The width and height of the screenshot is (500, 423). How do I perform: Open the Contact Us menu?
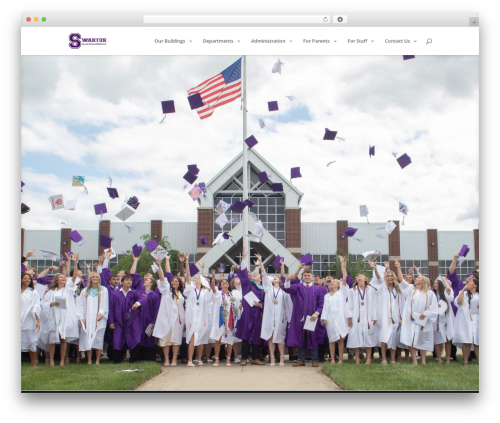click(397, 41)
